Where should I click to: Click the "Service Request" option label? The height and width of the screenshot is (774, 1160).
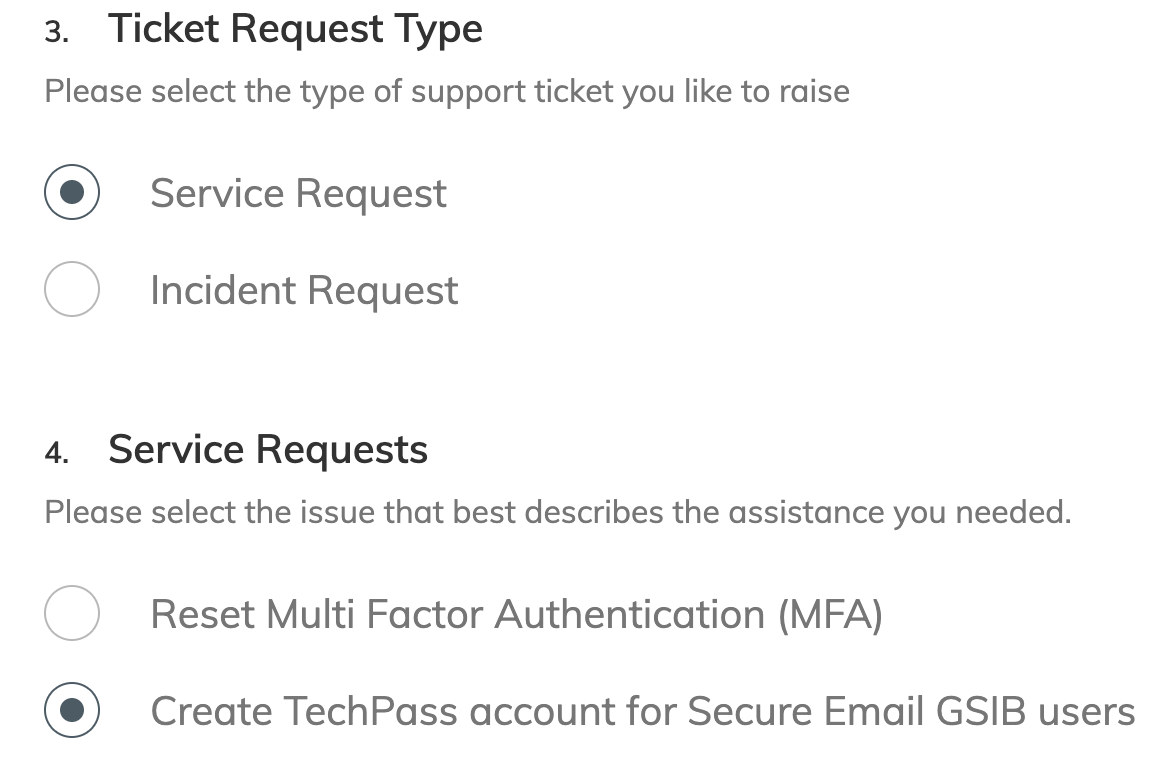tap(298, 193)
